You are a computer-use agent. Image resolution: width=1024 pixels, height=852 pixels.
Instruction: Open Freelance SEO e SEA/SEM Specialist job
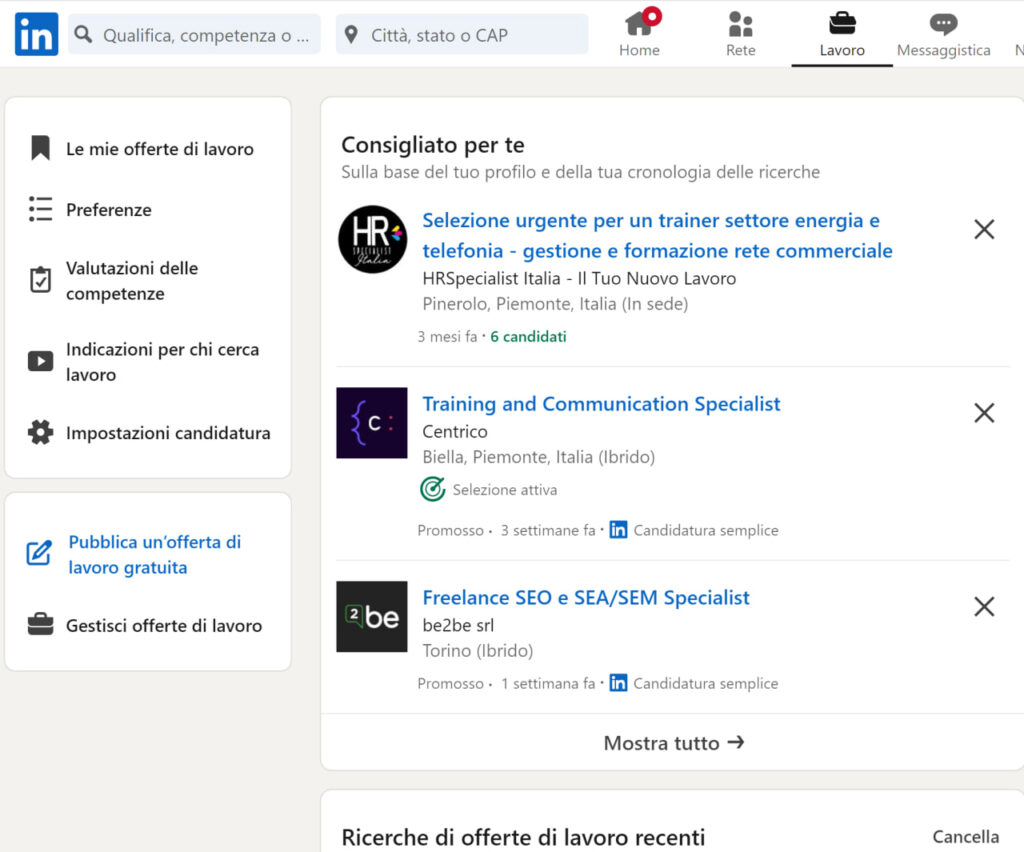(586, 597)
